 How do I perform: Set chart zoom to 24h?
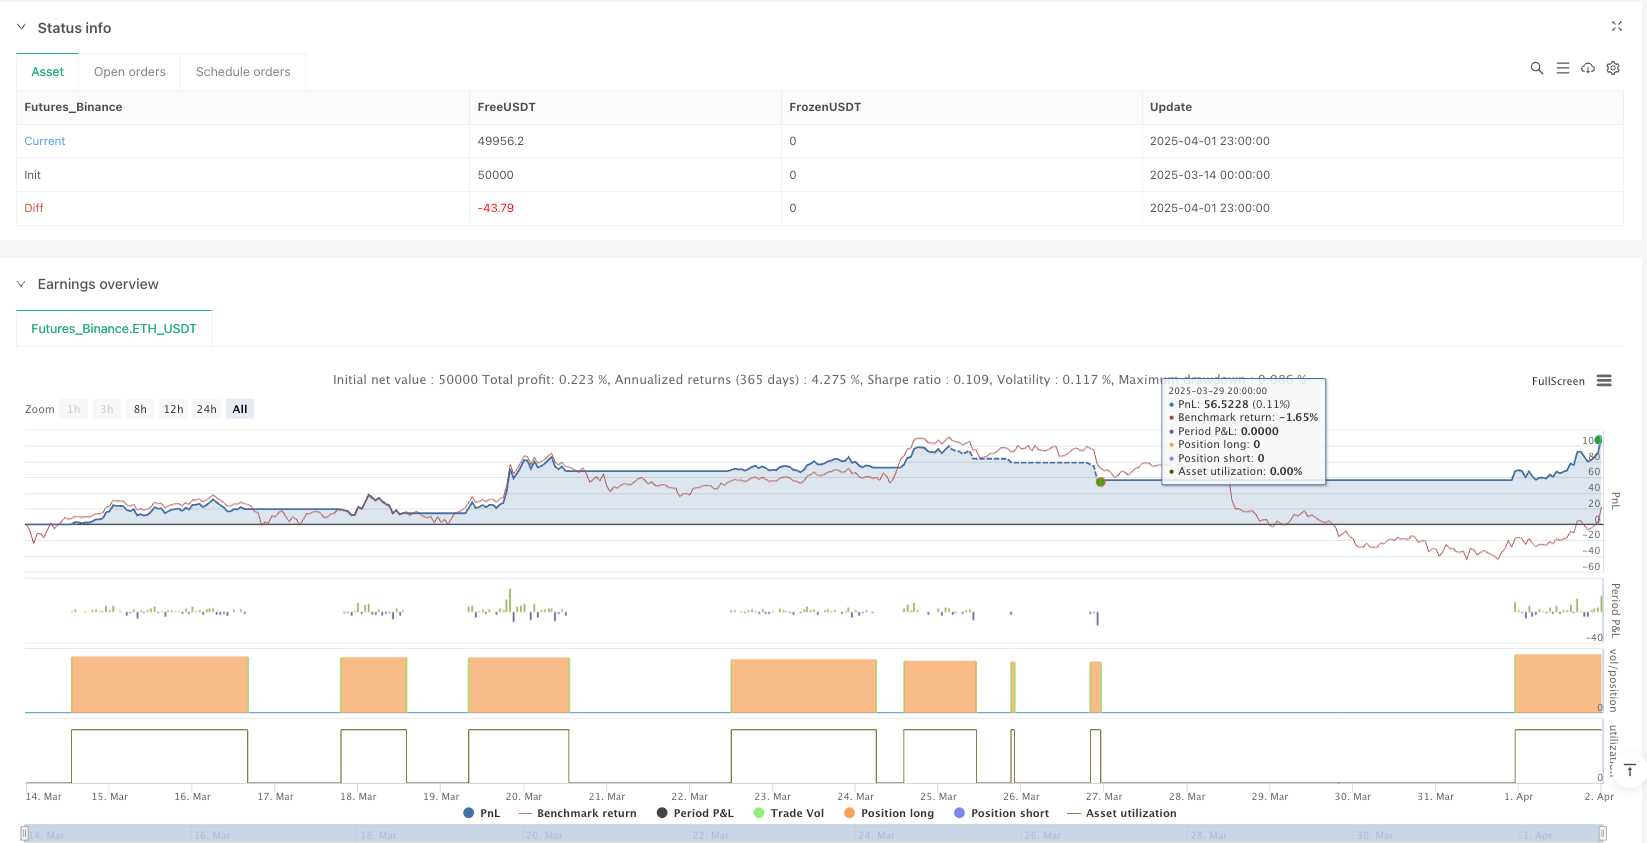[206, 409]
